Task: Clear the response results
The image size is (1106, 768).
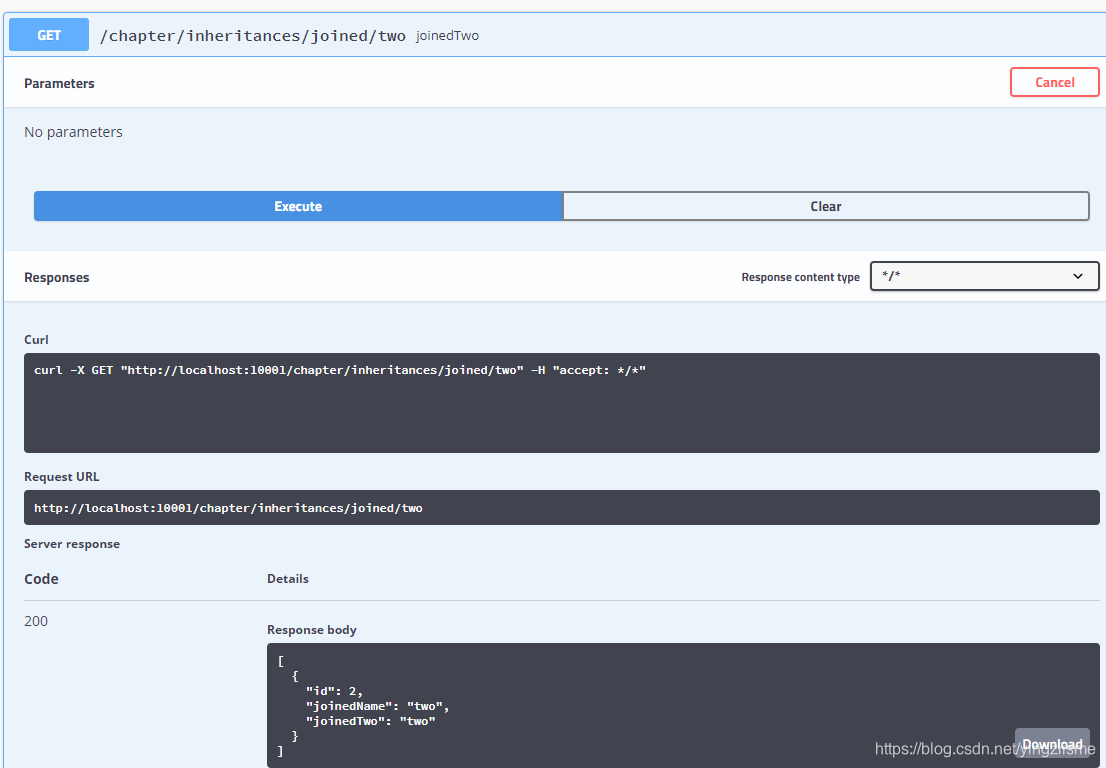Action: pos(826,206)
